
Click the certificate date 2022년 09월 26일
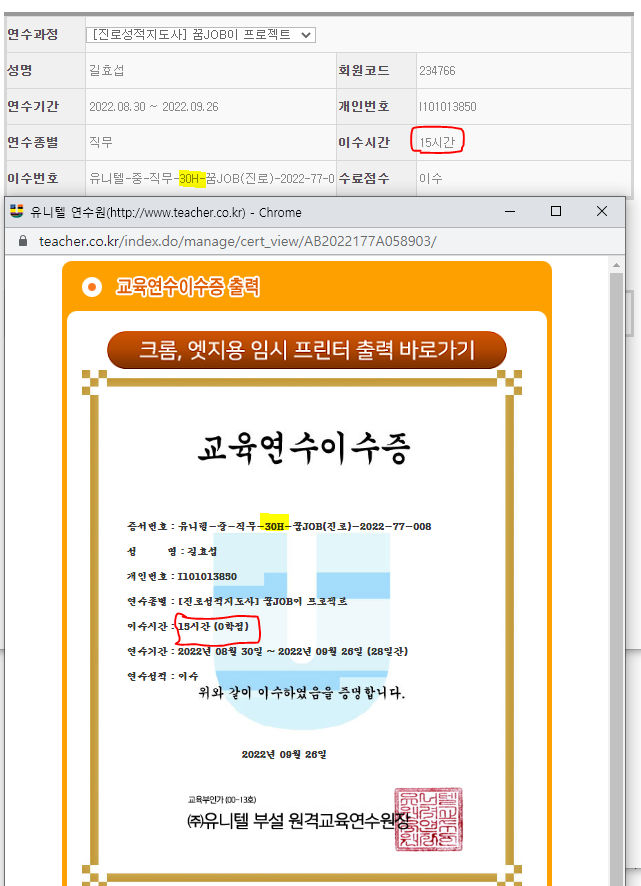coord(284,754)
